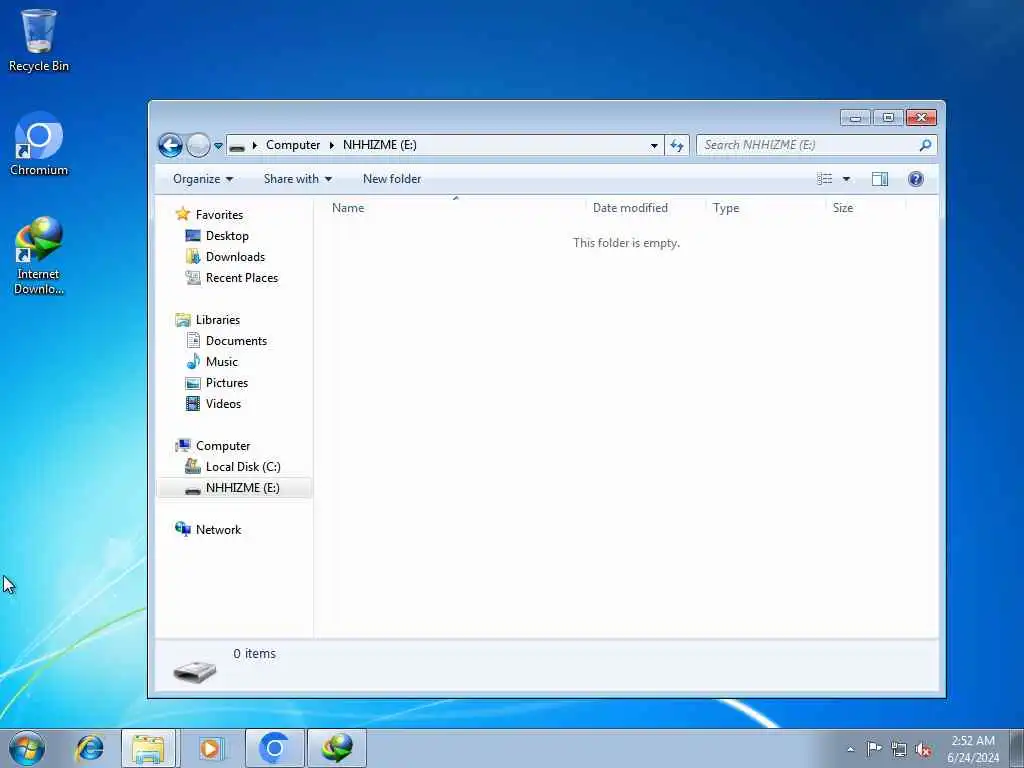Click the Music note icon
1024x768 pixels.
point(193,361)
